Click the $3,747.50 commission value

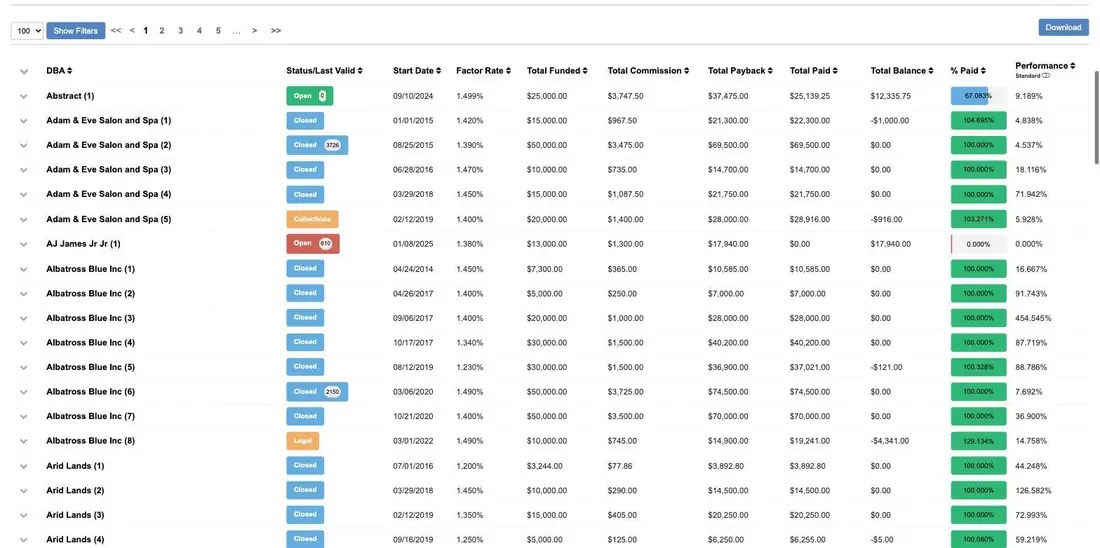click(x=626, y=95)
